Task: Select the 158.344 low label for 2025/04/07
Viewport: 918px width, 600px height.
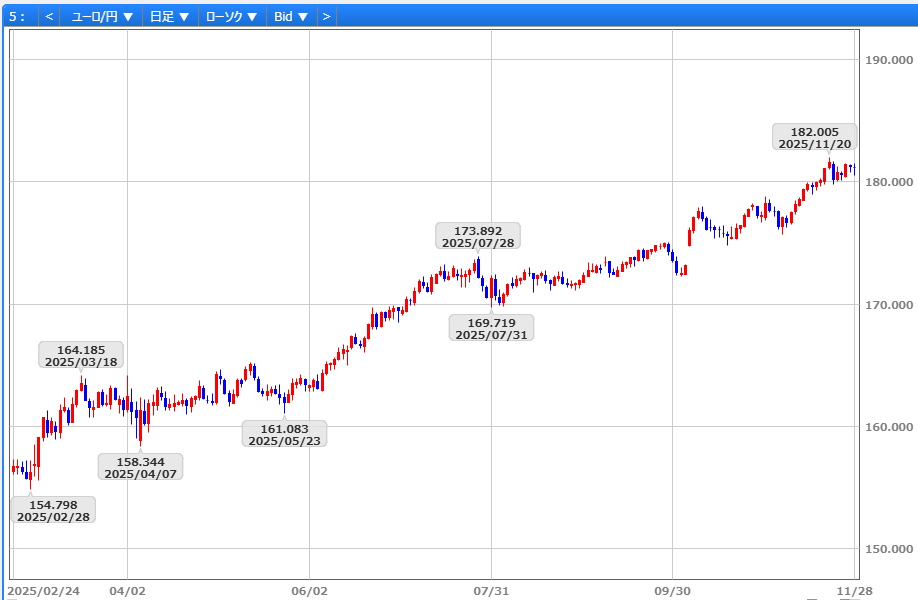Action: (x=140, y=467)
